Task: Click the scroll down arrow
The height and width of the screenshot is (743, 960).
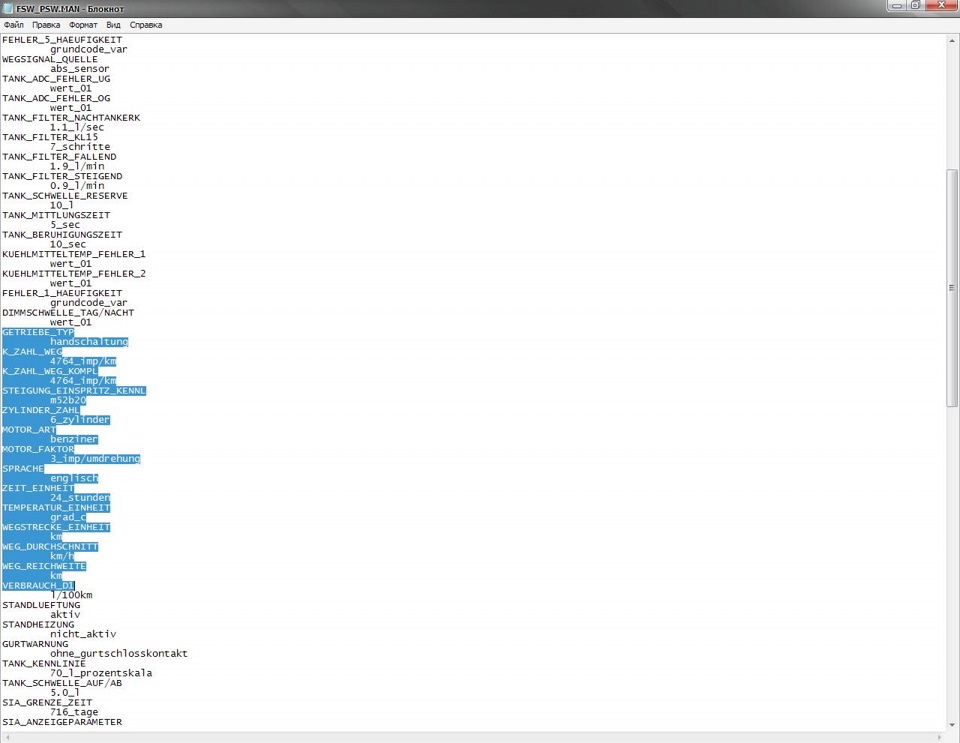Action: tap(951, 725)
